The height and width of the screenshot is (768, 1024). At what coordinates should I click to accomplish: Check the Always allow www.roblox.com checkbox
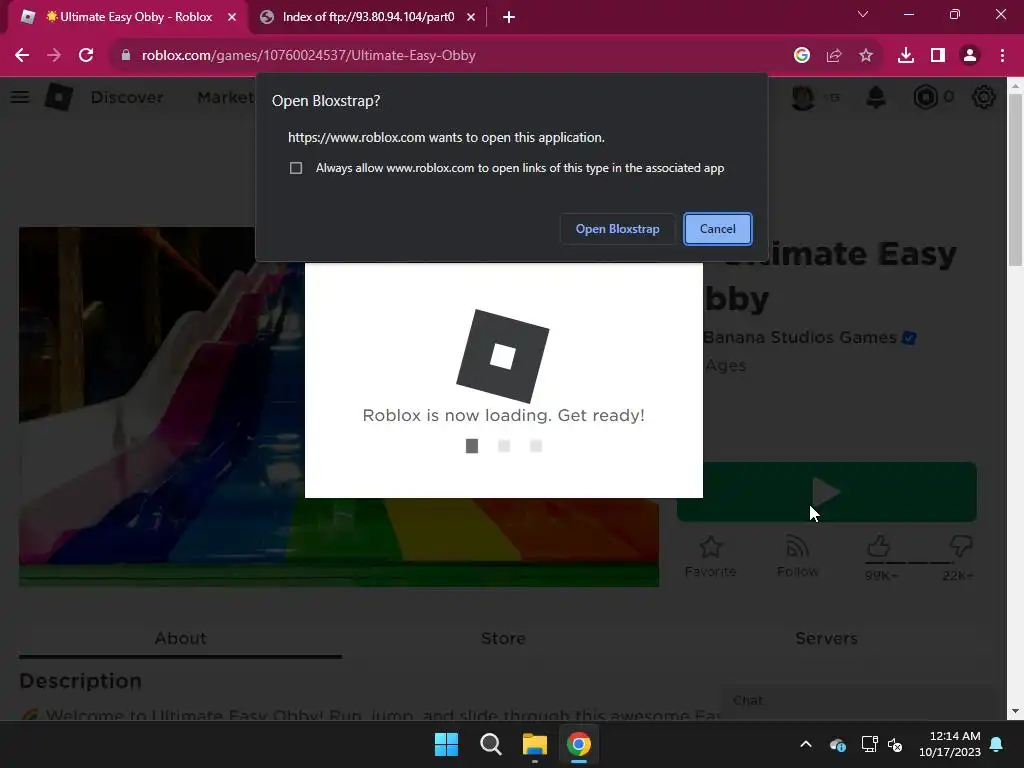[x=296, y=168]
